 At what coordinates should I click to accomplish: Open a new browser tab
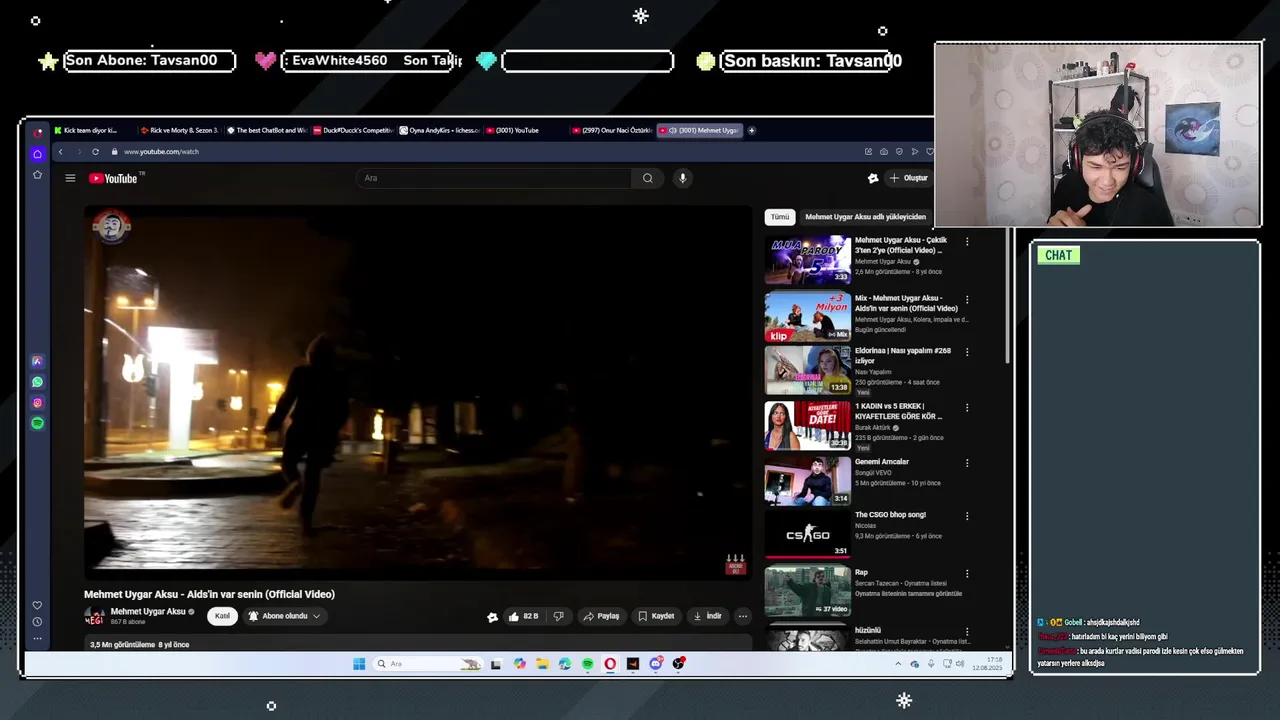tap(752, 130)
